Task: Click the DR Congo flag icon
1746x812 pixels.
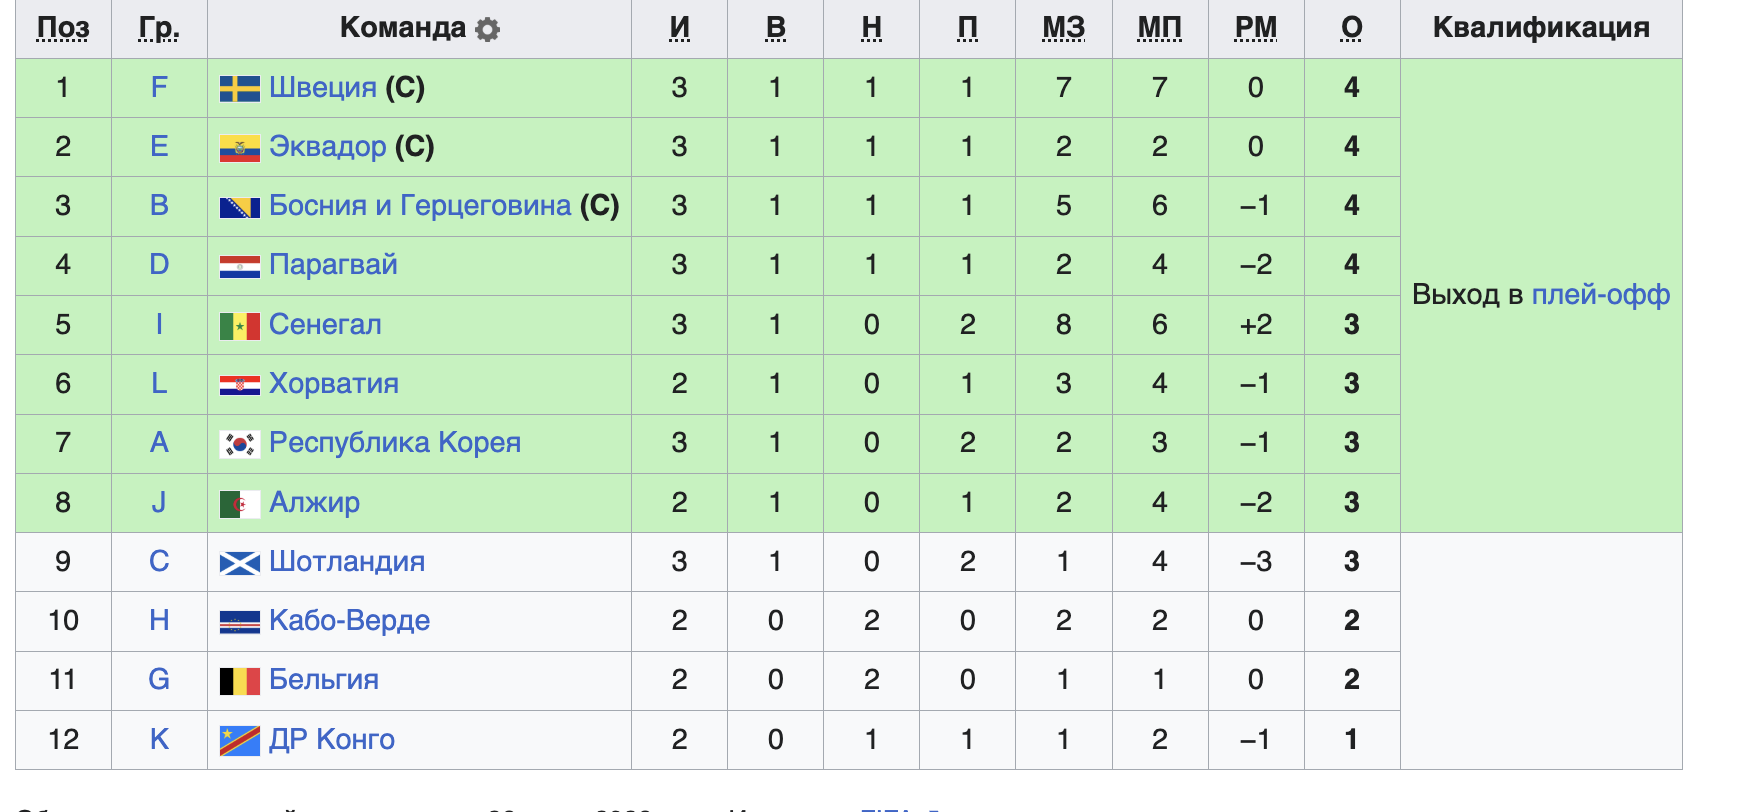Action: [240, 741]
